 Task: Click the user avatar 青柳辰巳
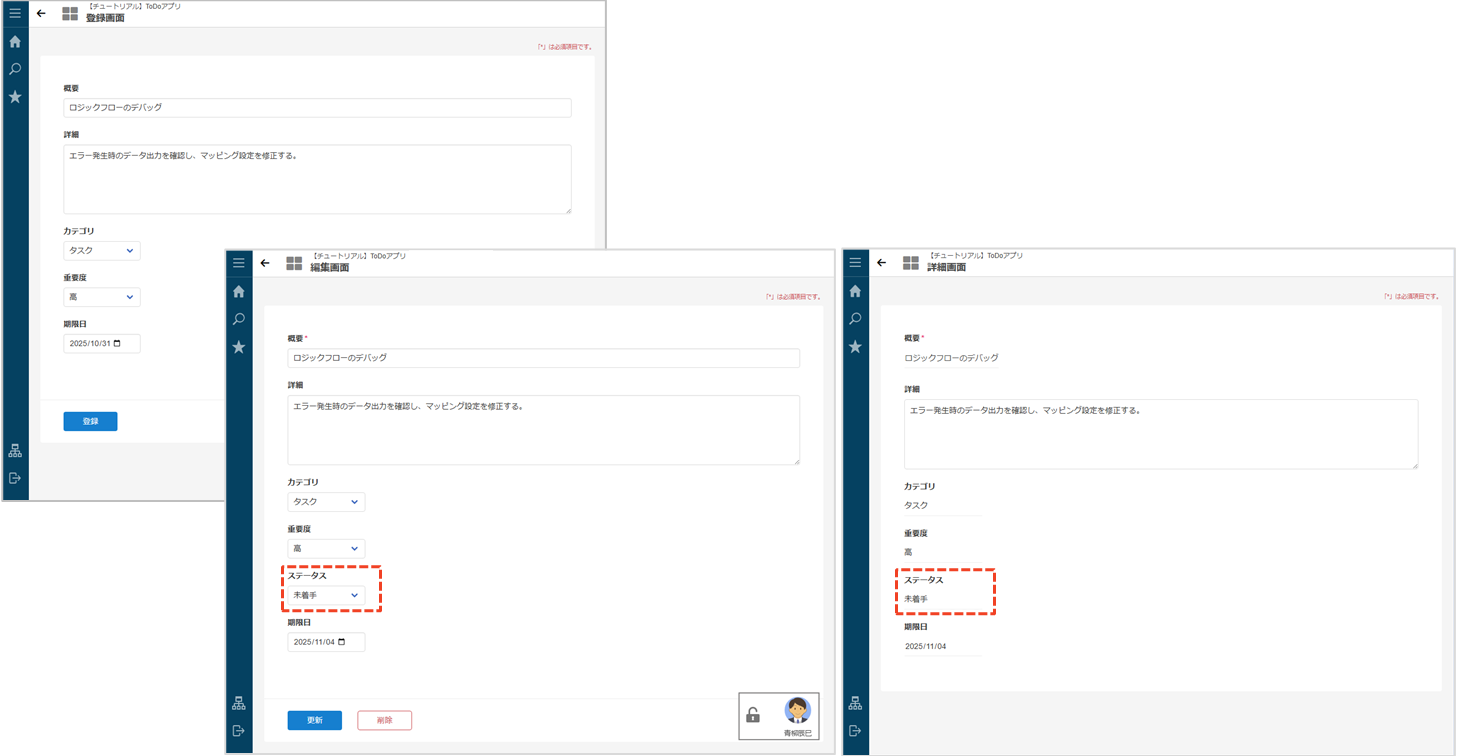tap(797, 711)
